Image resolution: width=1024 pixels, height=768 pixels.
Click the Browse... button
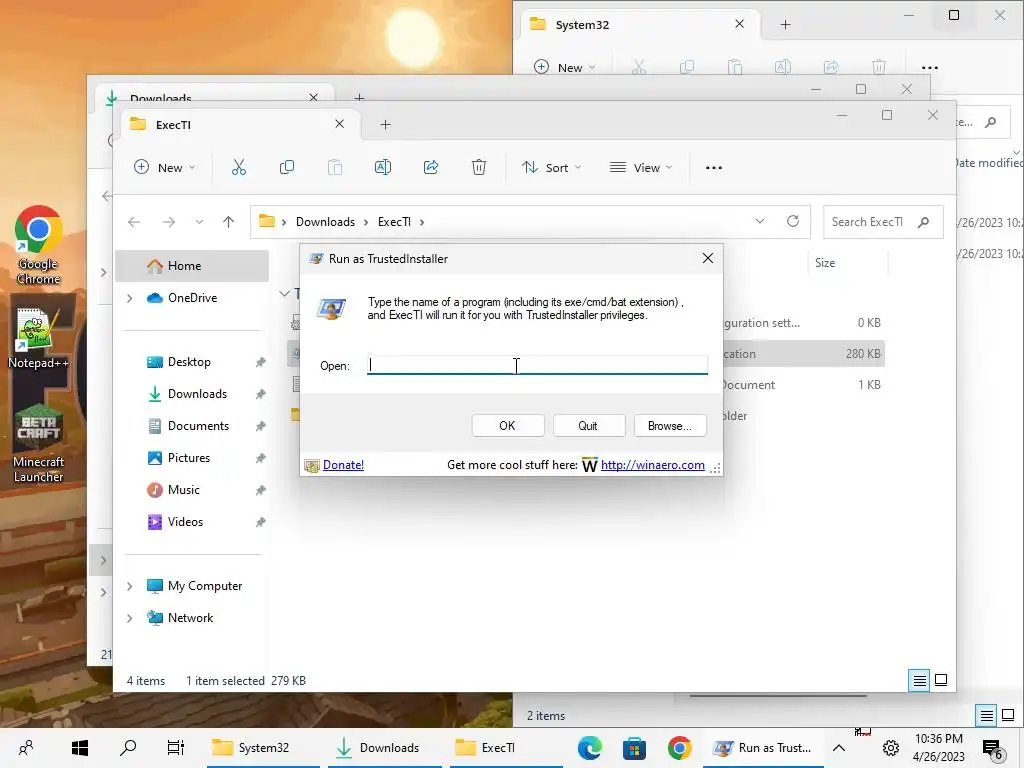tap(669, 426)
